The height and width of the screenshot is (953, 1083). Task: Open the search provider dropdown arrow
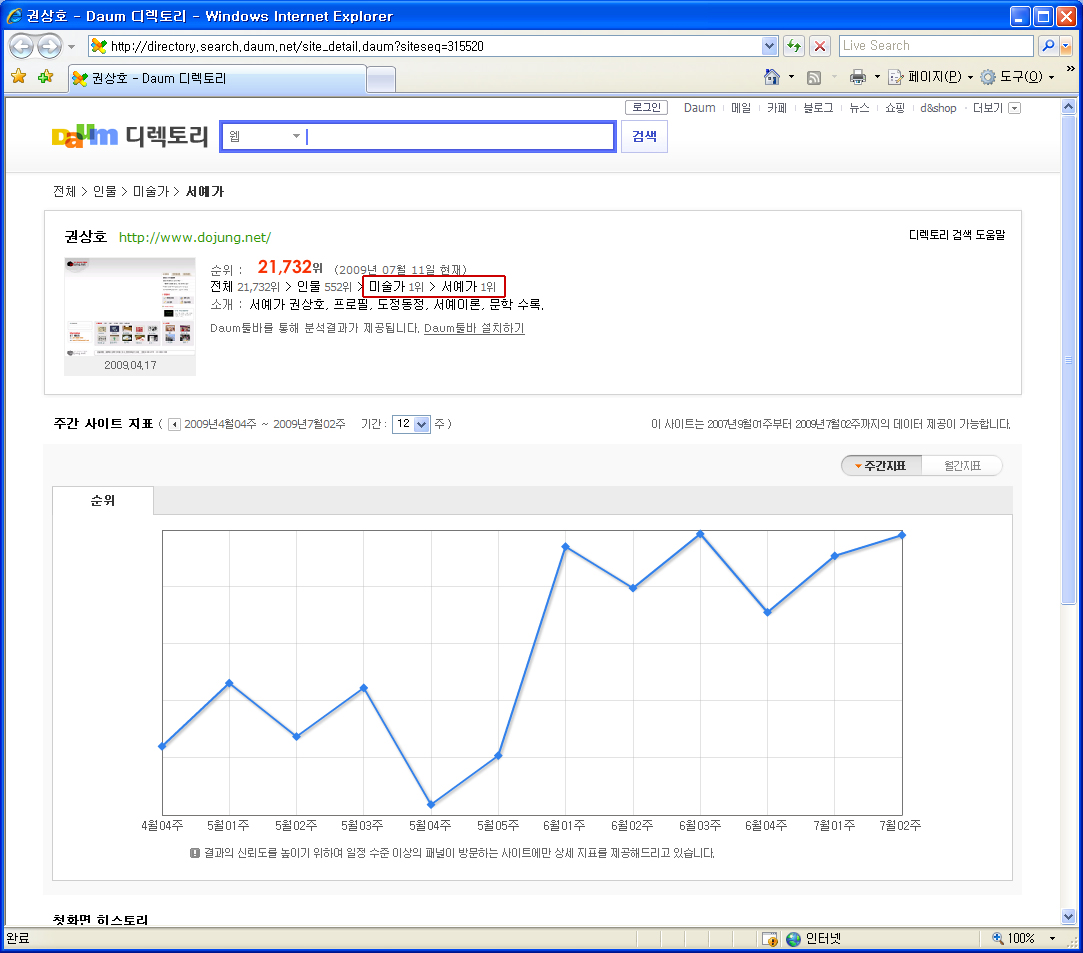coord(1066,46)
